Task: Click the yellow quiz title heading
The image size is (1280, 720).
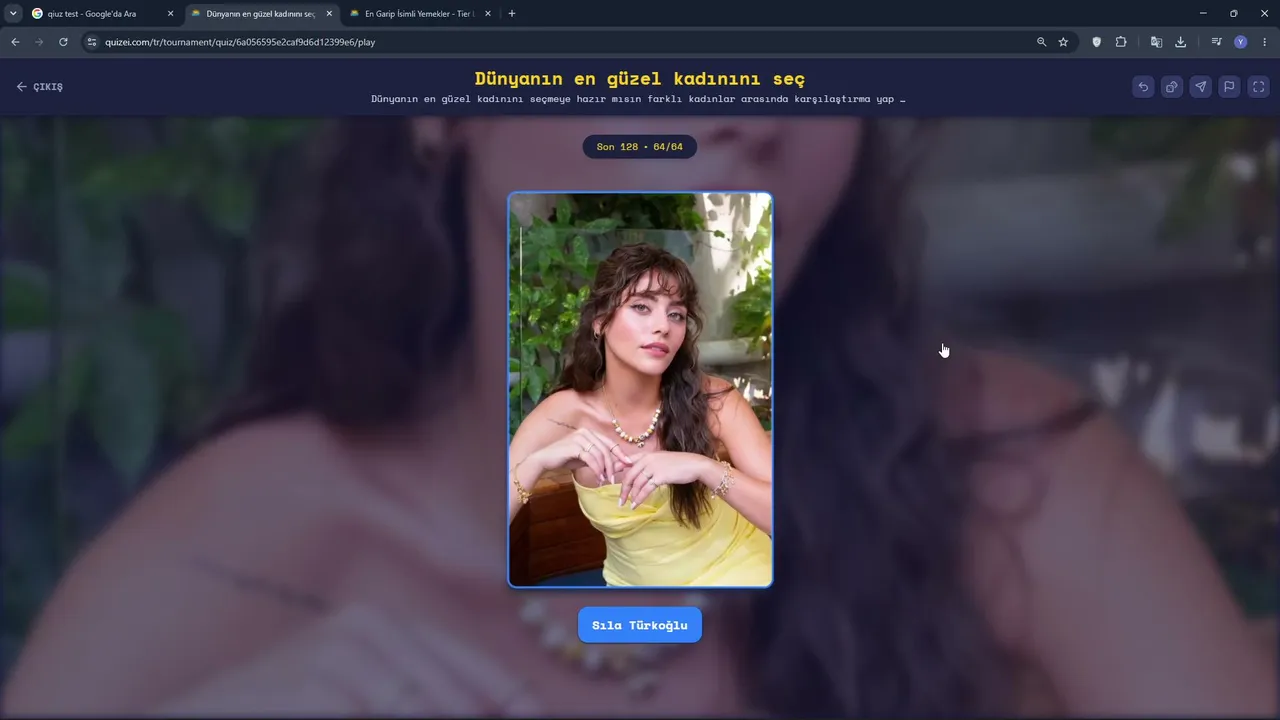Action: point(640,79)
